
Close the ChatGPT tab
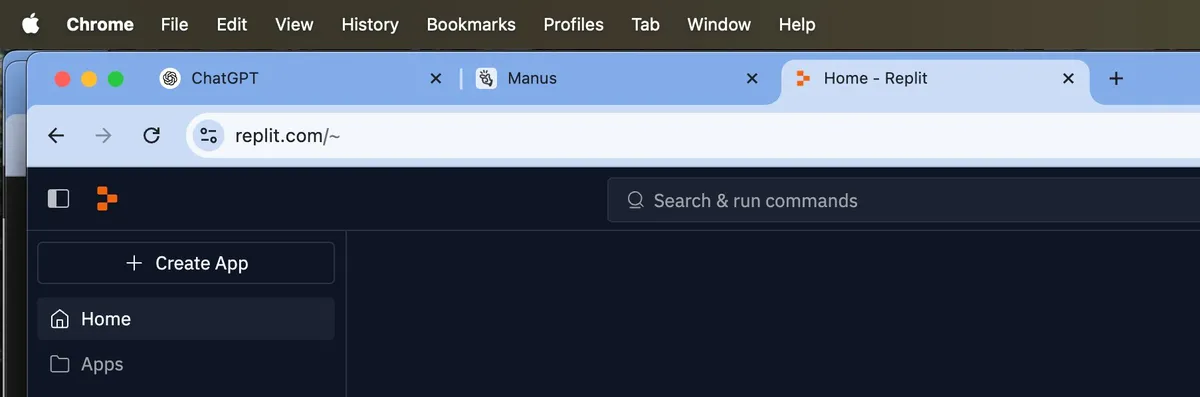coord(435,78)
